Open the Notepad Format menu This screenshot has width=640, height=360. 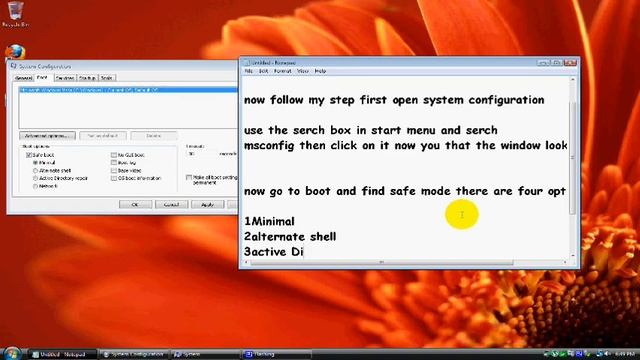tap(282, 71)
